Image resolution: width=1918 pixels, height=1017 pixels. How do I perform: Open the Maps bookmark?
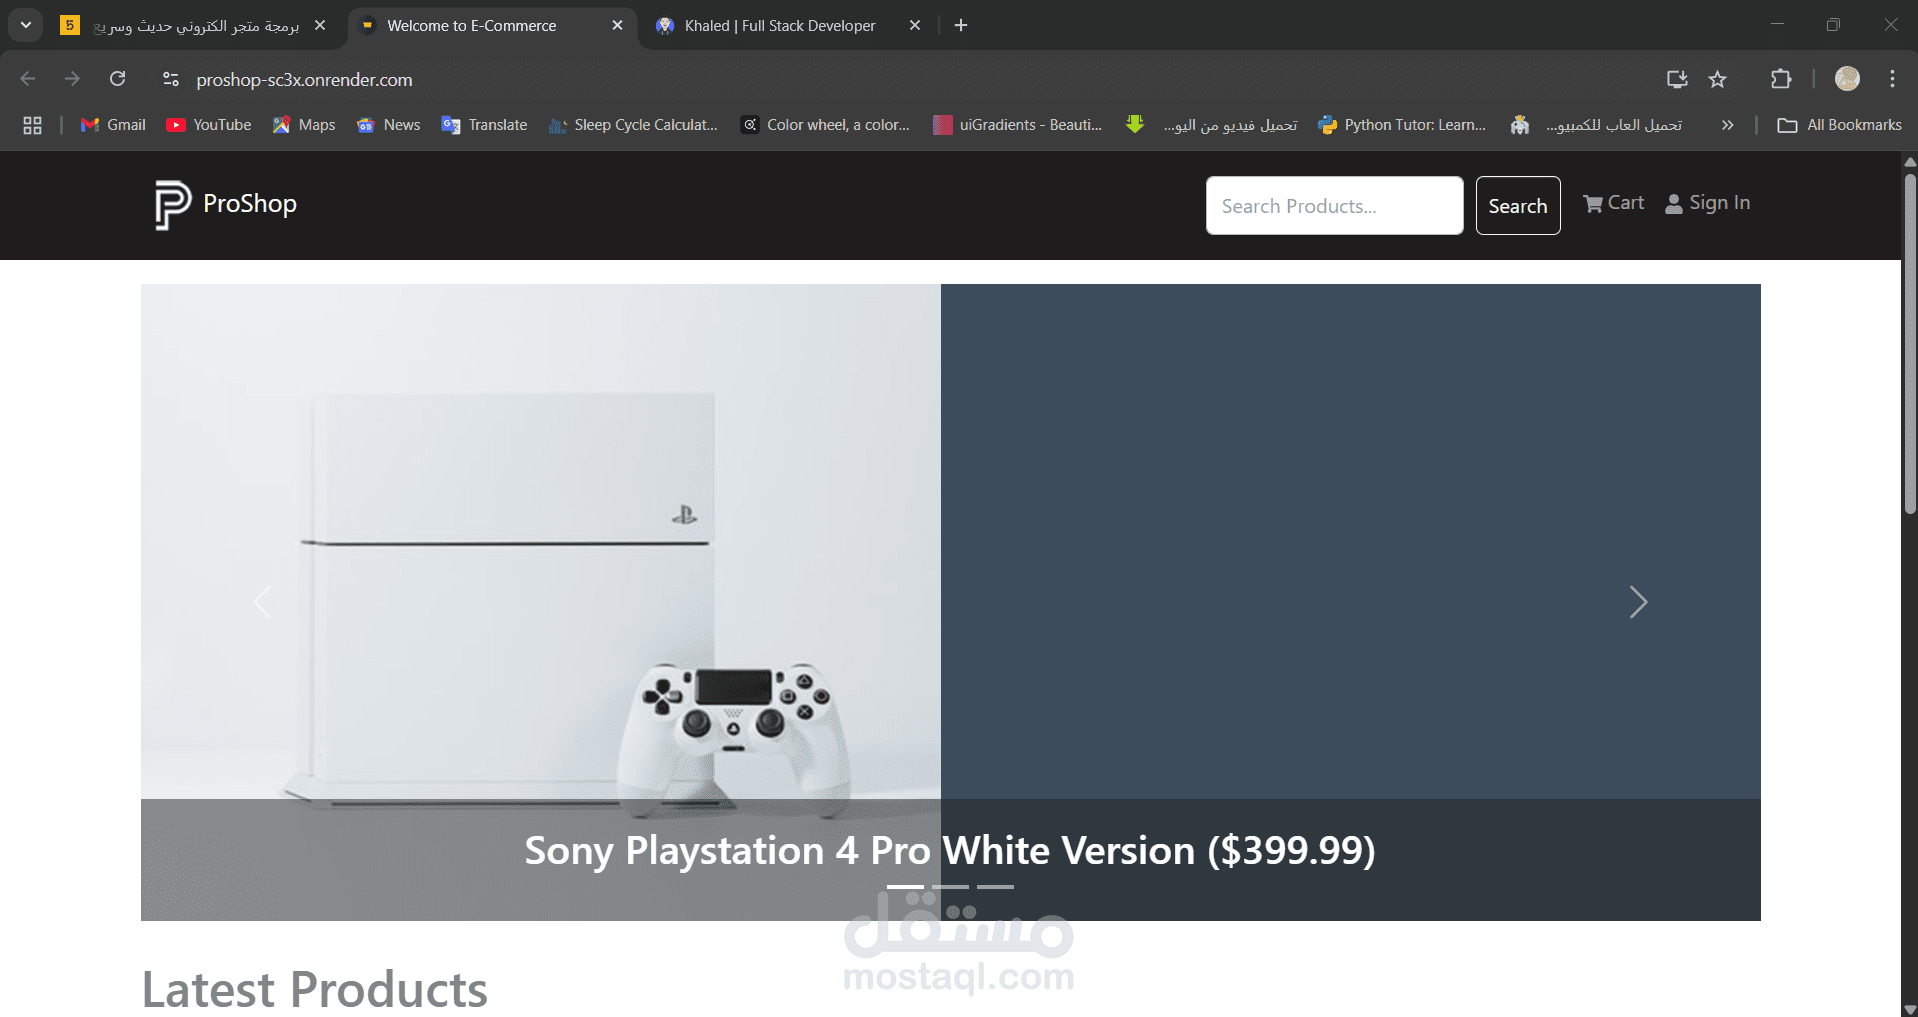(304, 125)
